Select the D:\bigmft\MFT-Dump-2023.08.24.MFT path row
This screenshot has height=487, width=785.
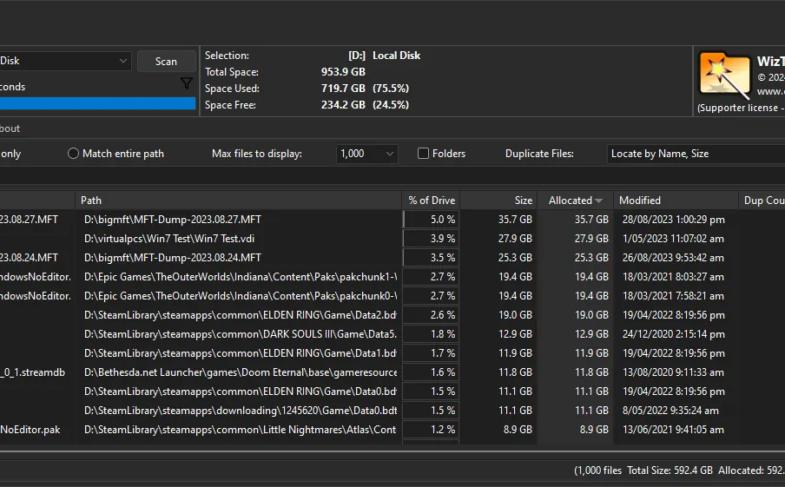click(173, 258)
